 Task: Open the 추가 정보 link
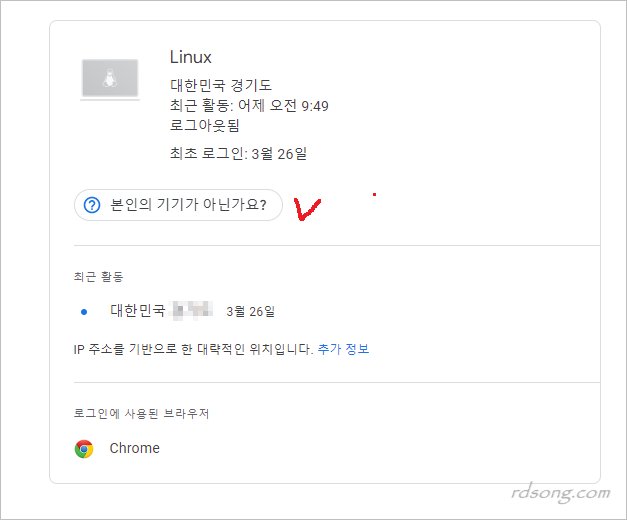[343, 349]
